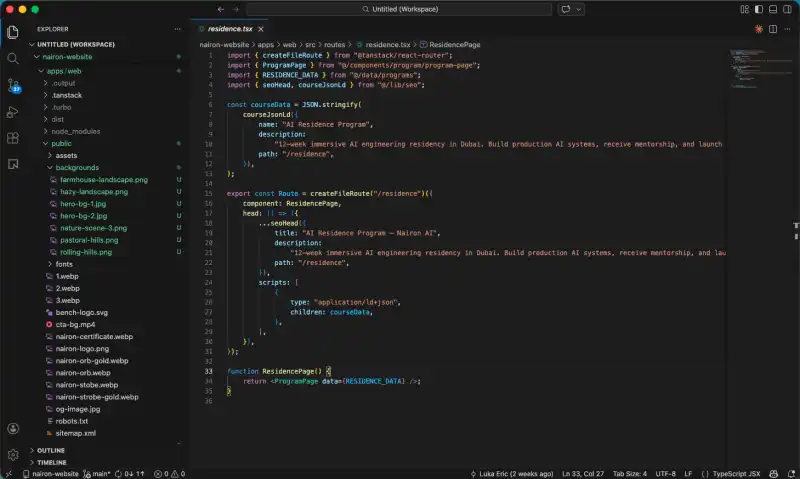
Task: Open hero-bg-1.jpg in the explorer
Action: [83, 204]
